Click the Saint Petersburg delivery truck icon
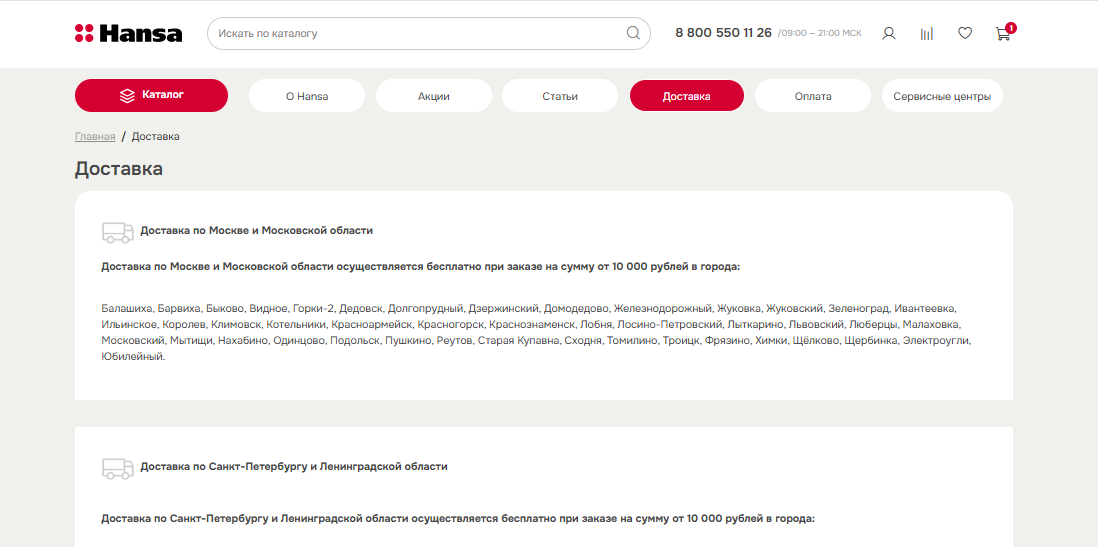This screenshot has width=1098, height=547. 117,469
